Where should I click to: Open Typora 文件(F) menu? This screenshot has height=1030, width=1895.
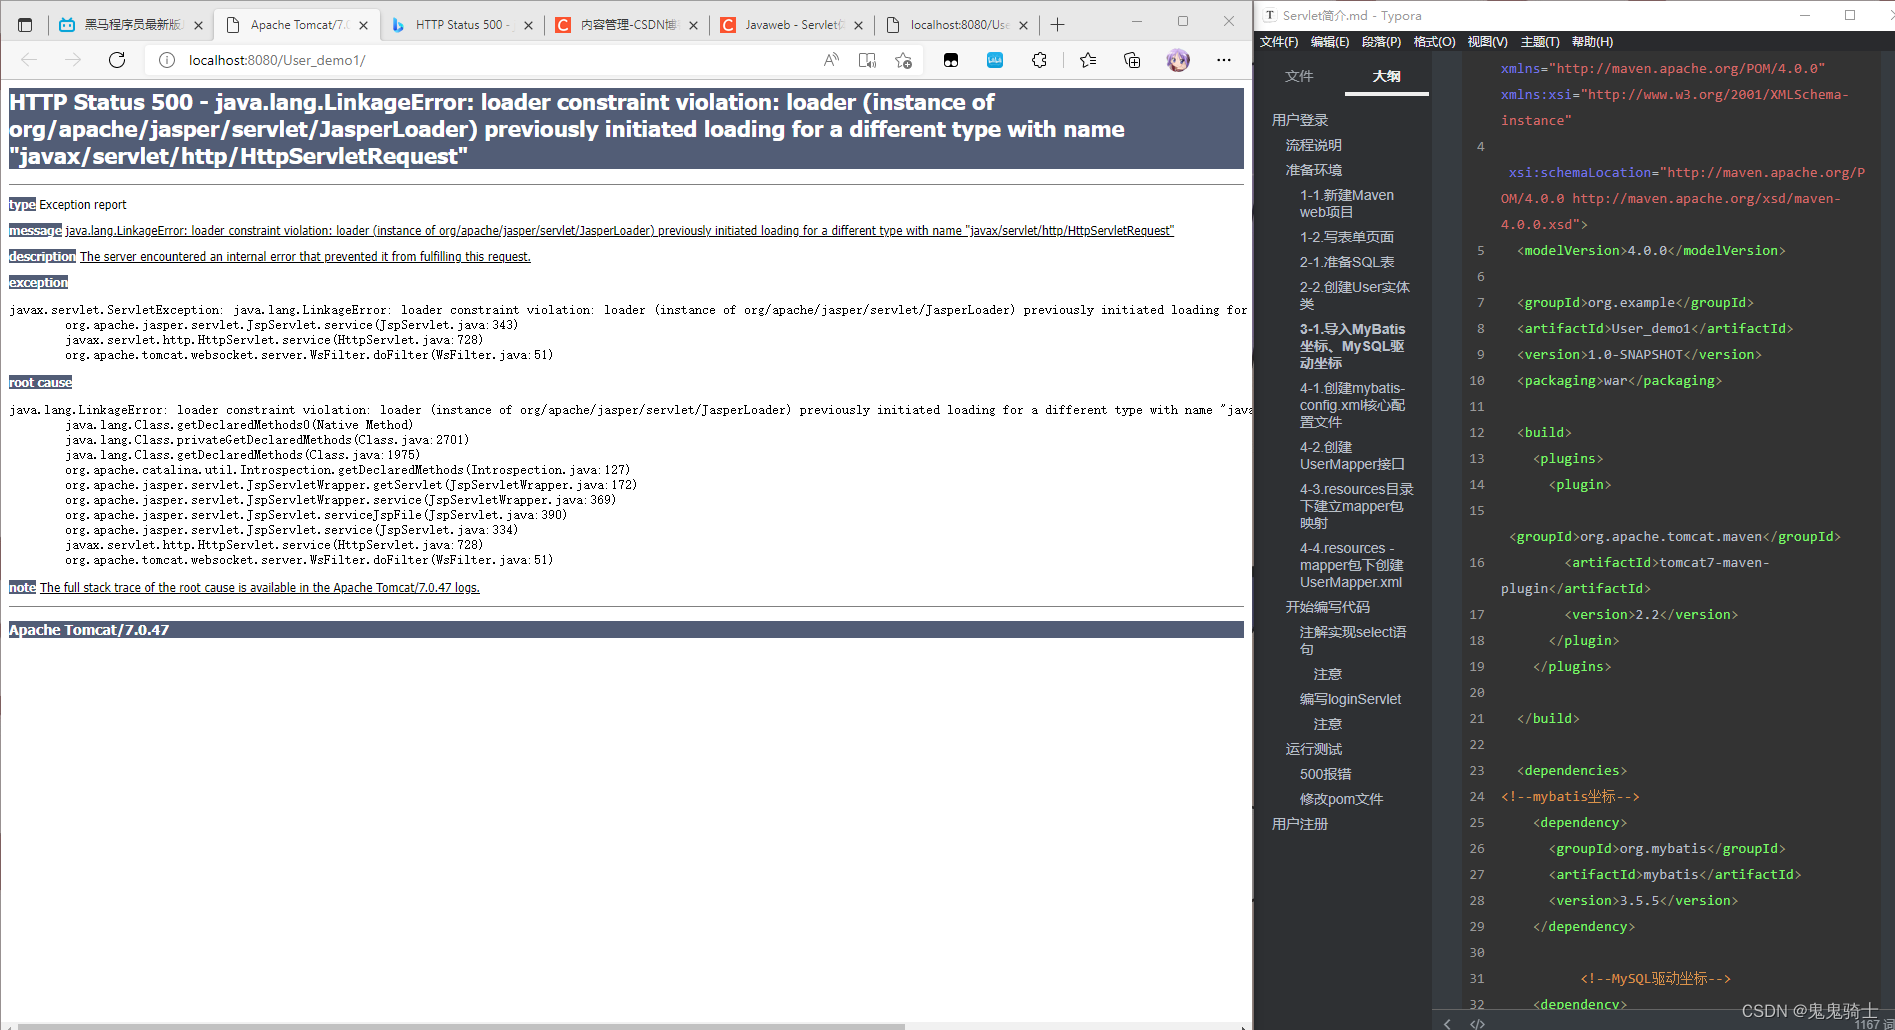tap(1279, 41)
